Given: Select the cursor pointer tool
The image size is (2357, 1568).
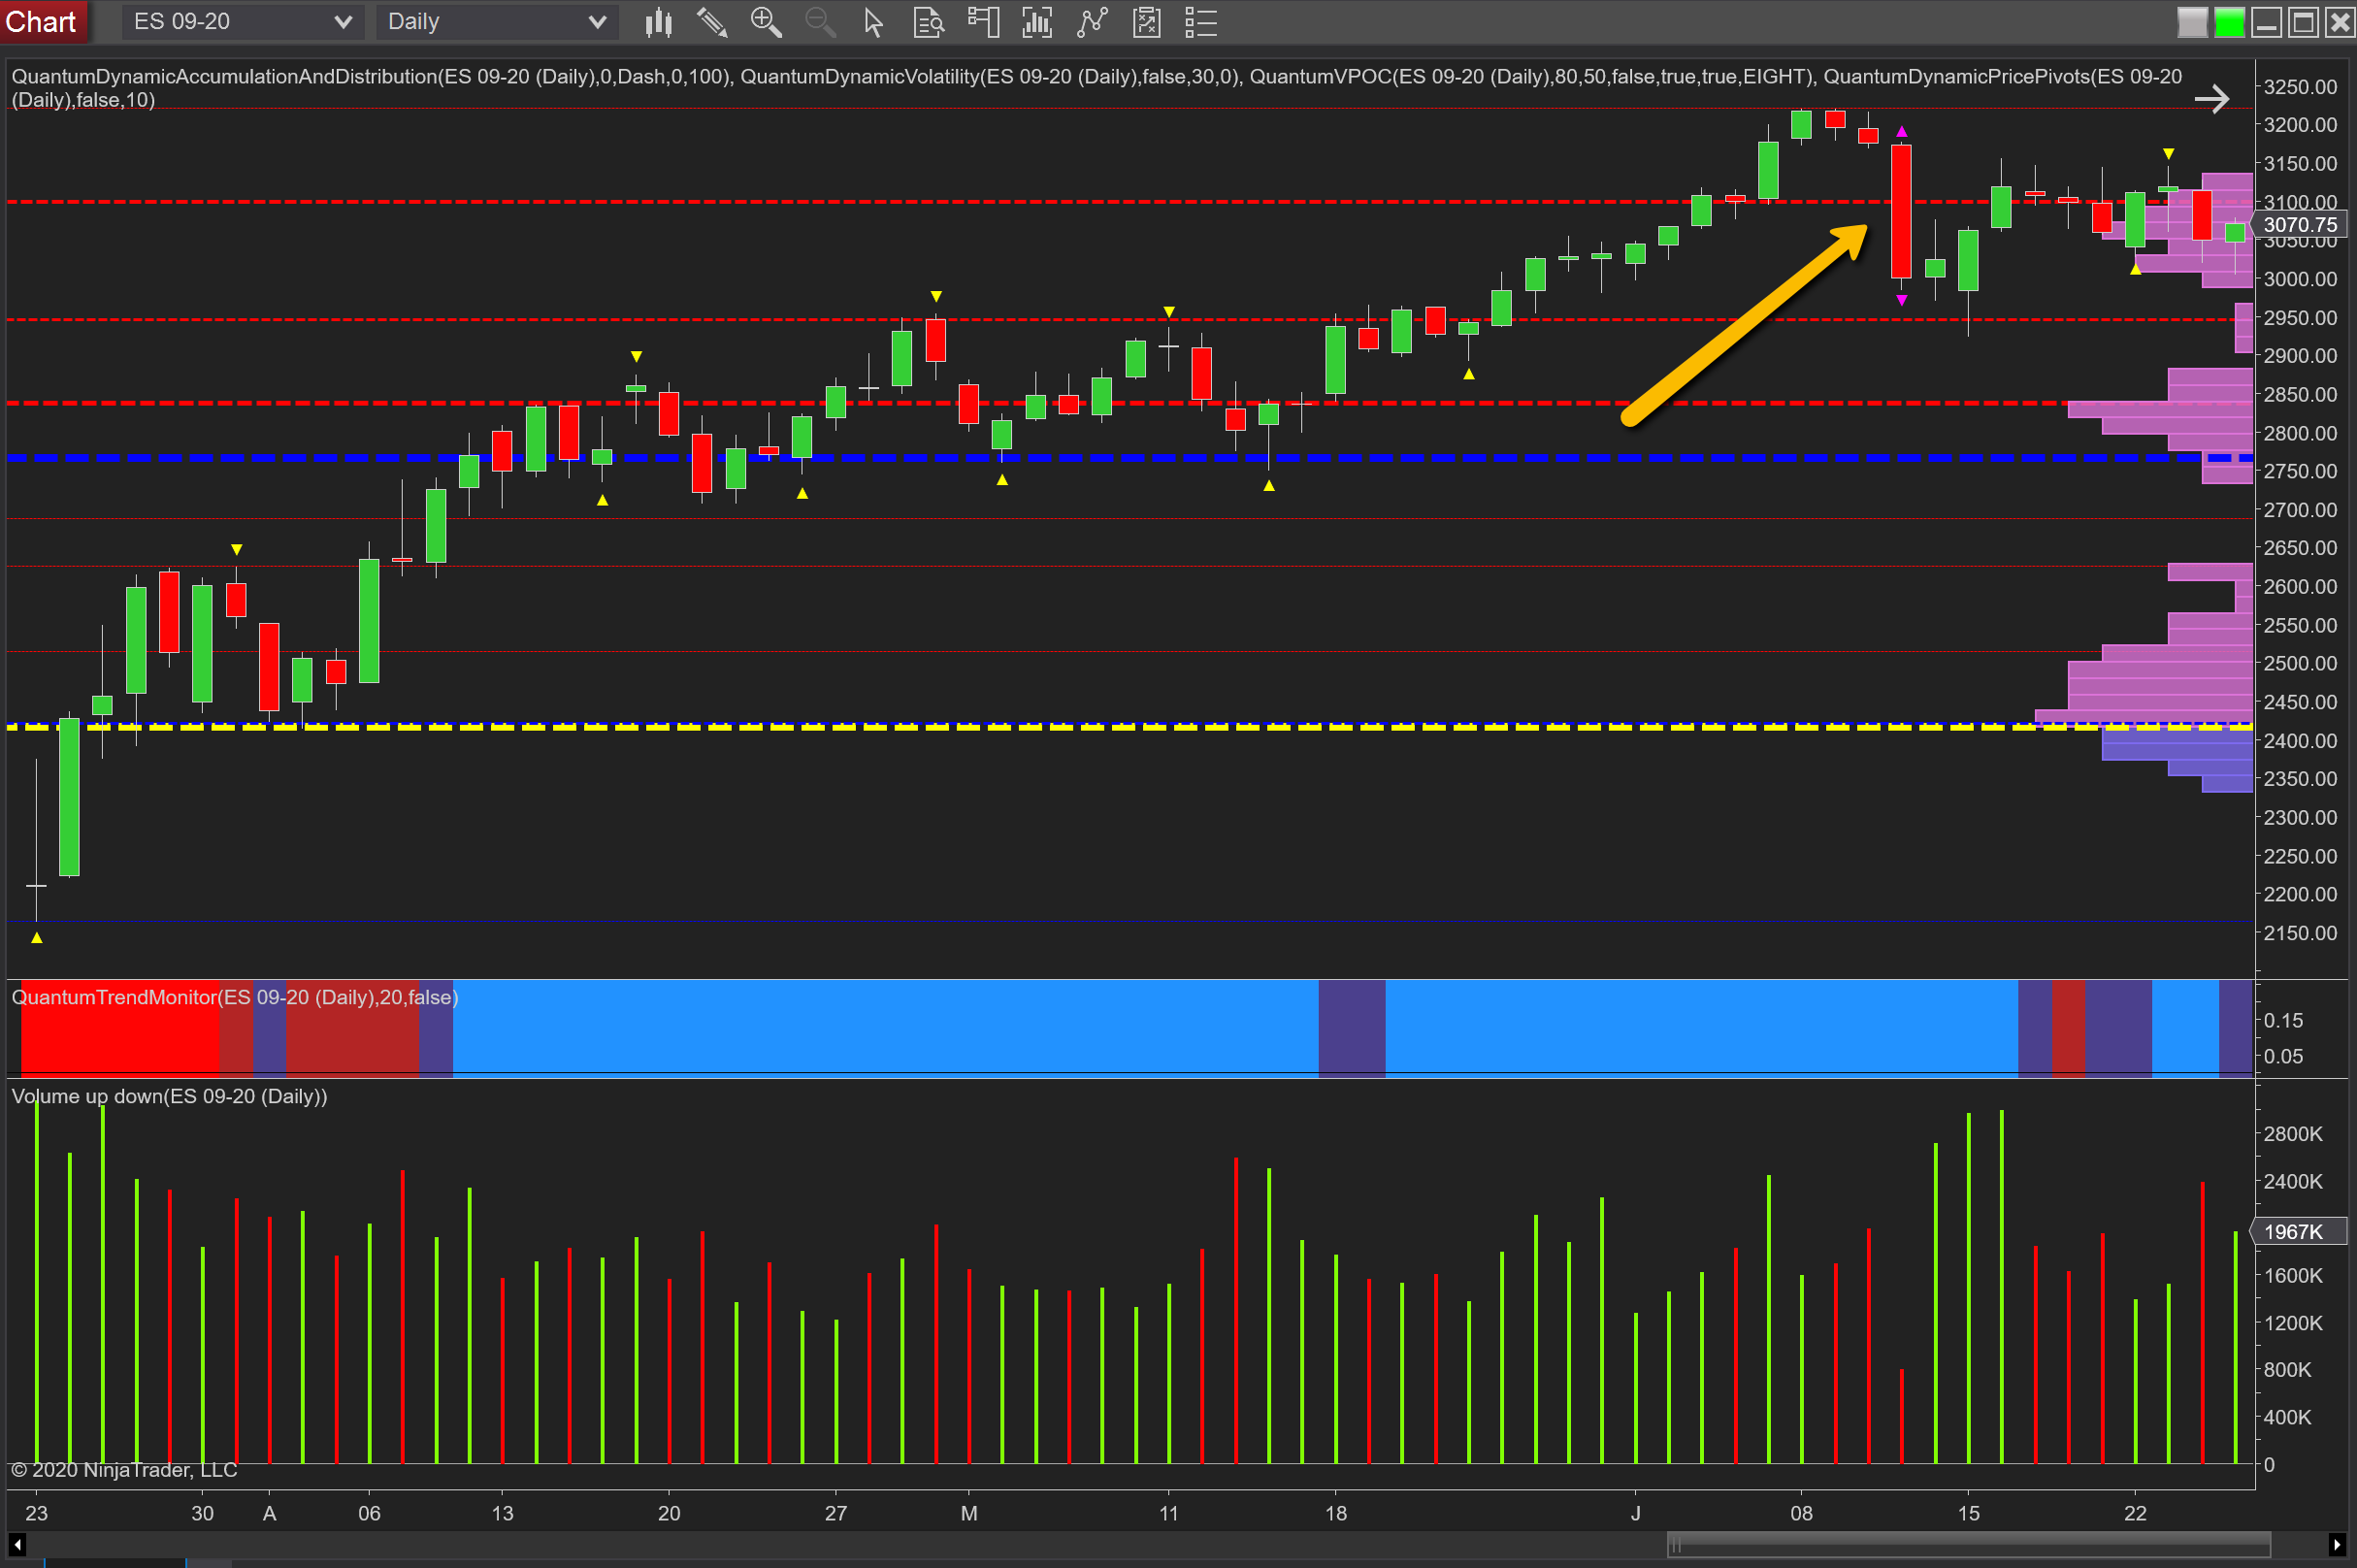Looking at the screenshot, I should [x=874, y=22].
